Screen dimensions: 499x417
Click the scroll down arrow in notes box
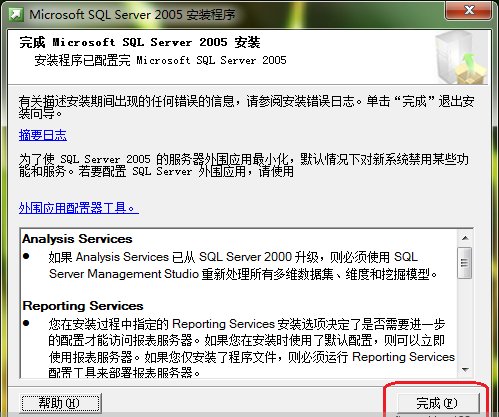[465, 369]
